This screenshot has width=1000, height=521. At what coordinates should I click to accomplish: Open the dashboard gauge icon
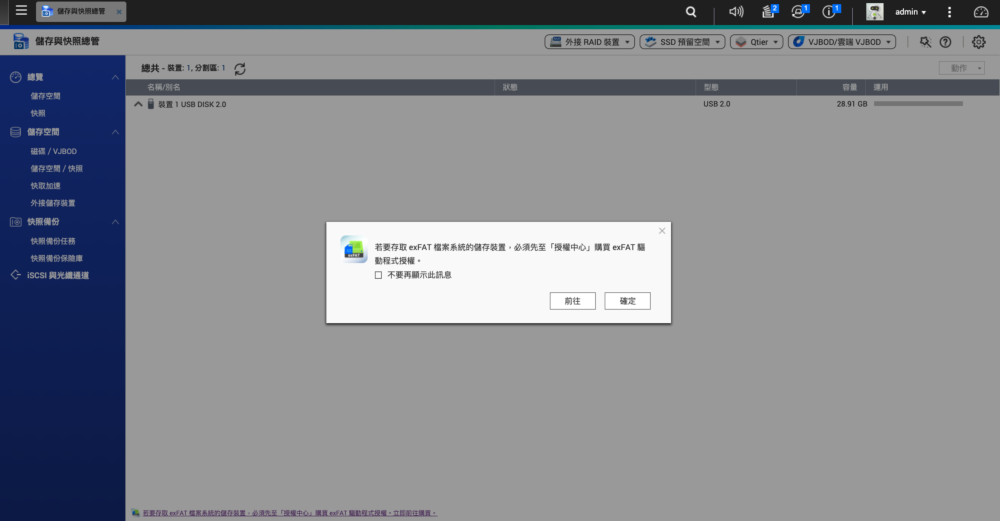click(981, 11)
